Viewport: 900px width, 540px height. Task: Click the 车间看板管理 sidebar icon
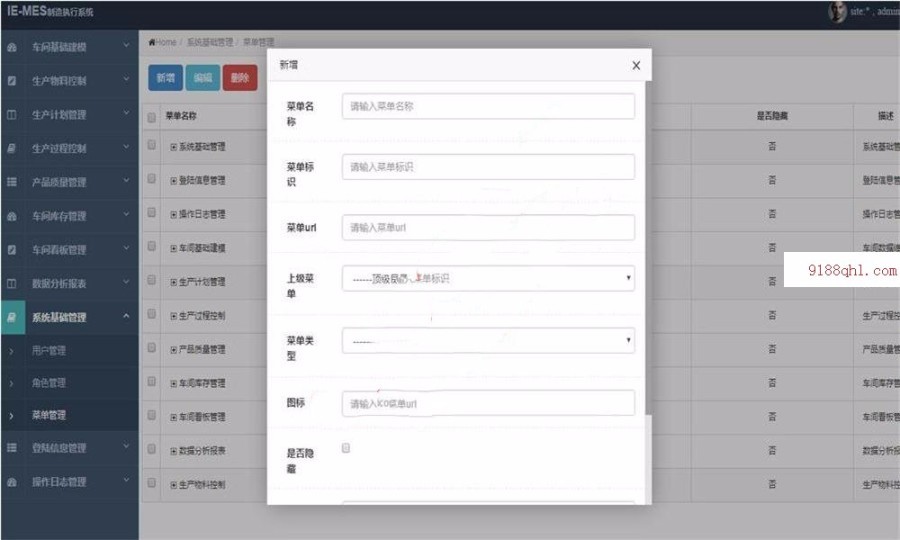pos(11,250)
